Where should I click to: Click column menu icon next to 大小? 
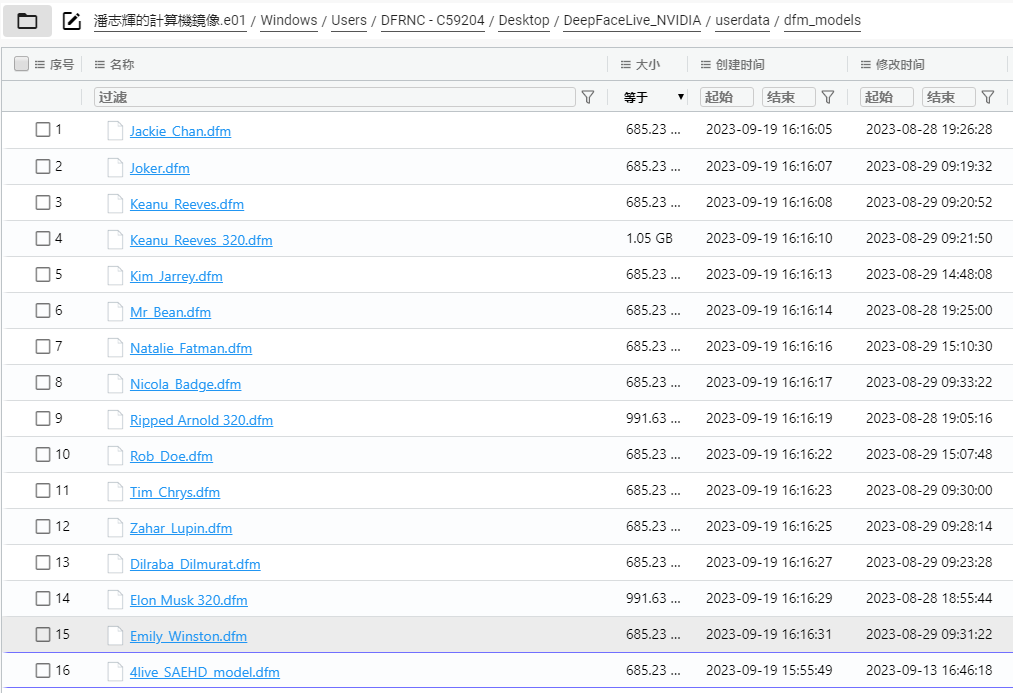pyautogui.click(x=625, y=65)
